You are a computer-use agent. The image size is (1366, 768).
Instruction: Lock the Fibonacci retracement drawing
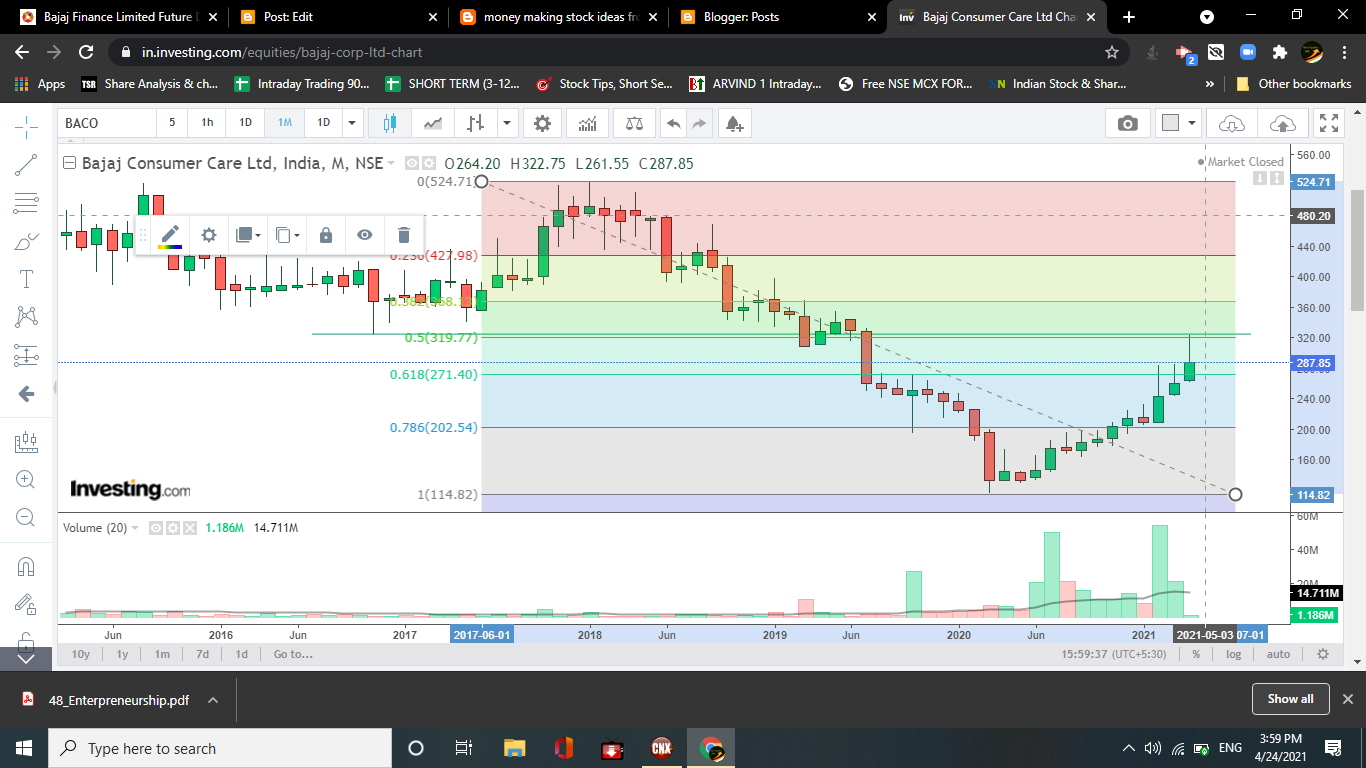(326, 235)
